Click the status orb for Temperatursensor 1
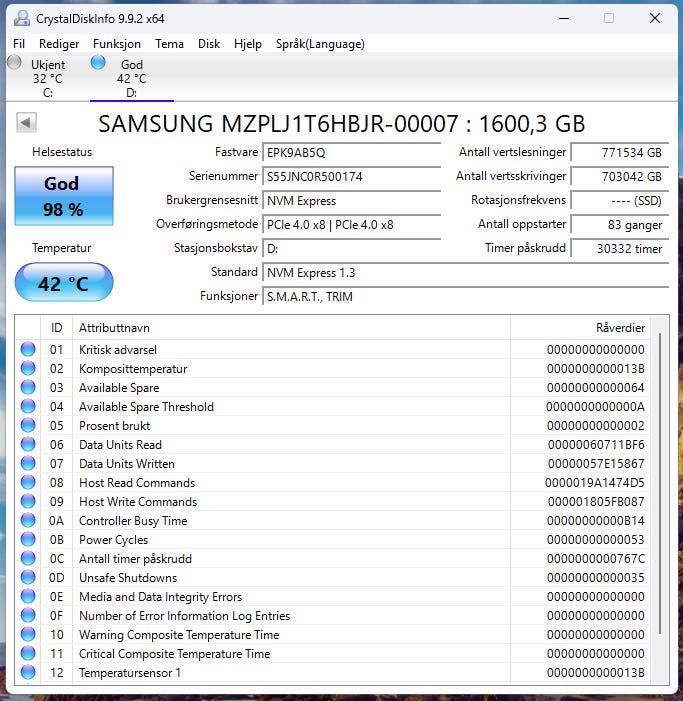This screenshot has height=701, width=683. point(28,672)
